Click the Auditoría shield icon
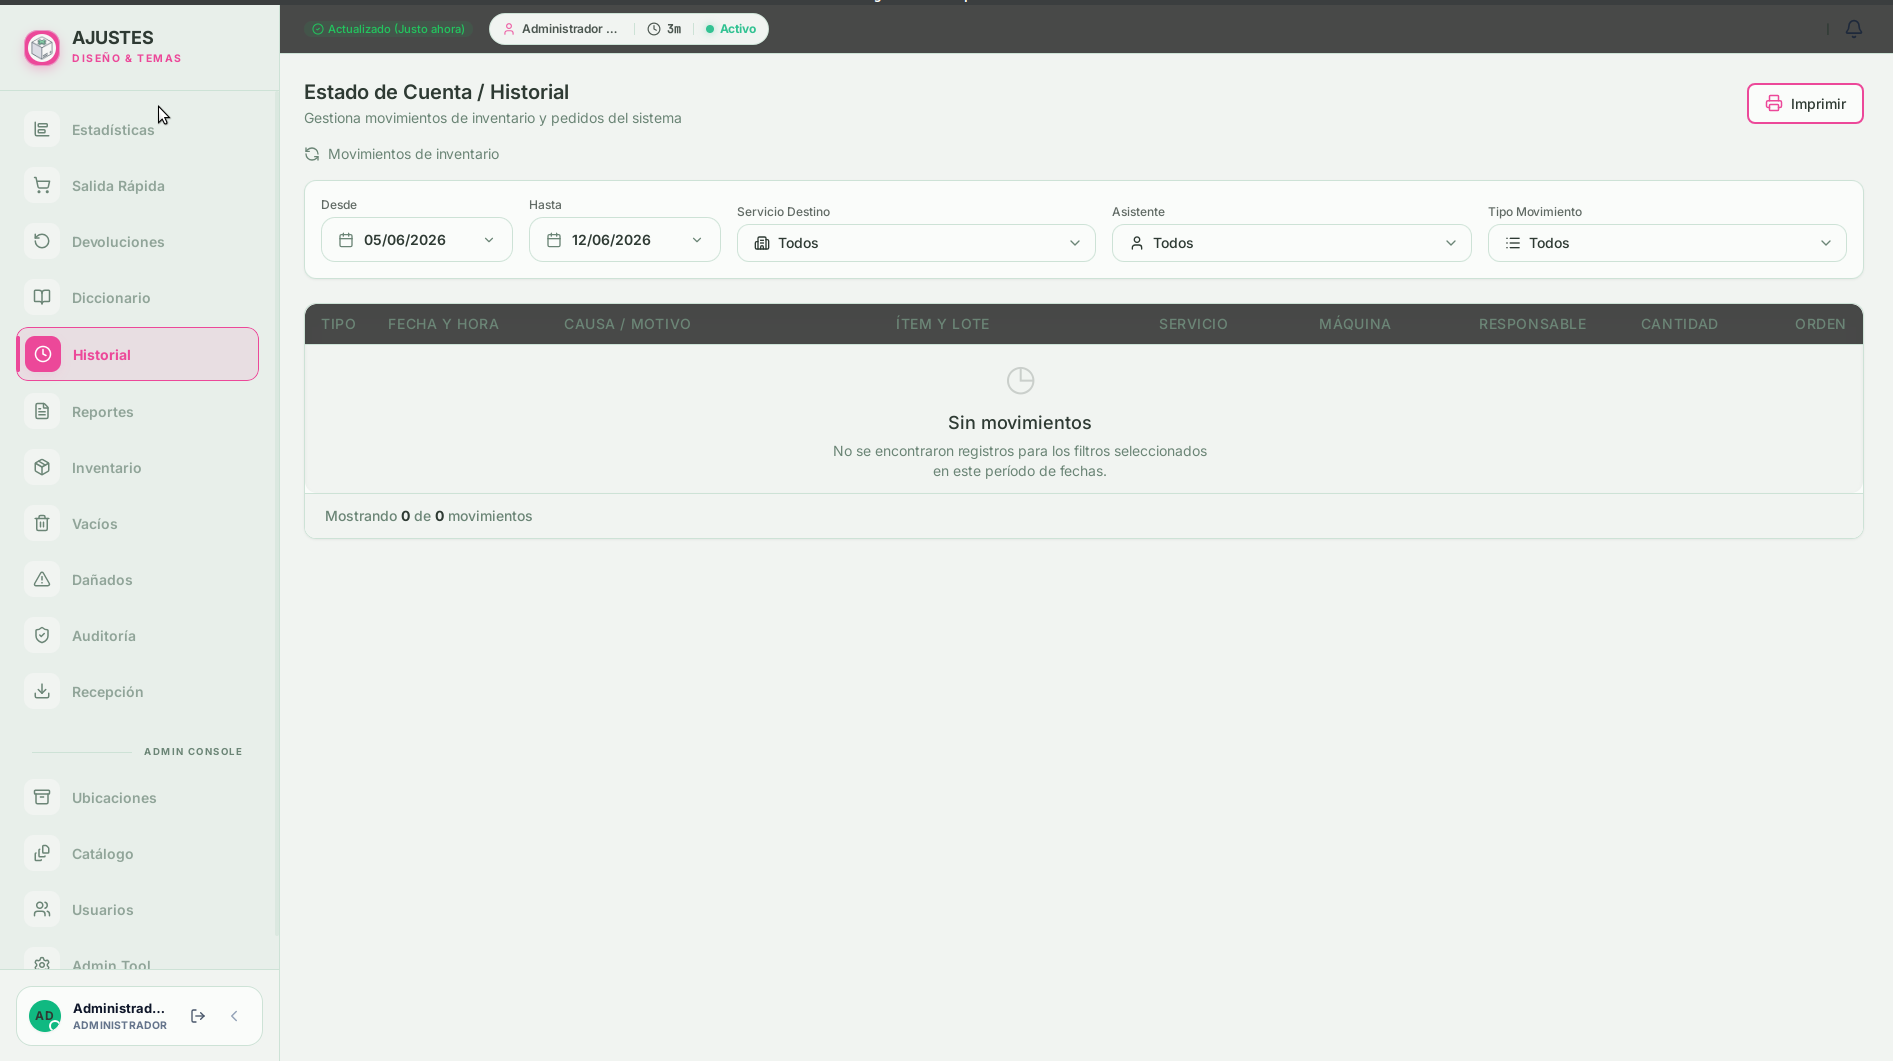The height and width of the screenshot is (1061, 1893). tap(42, 635)
